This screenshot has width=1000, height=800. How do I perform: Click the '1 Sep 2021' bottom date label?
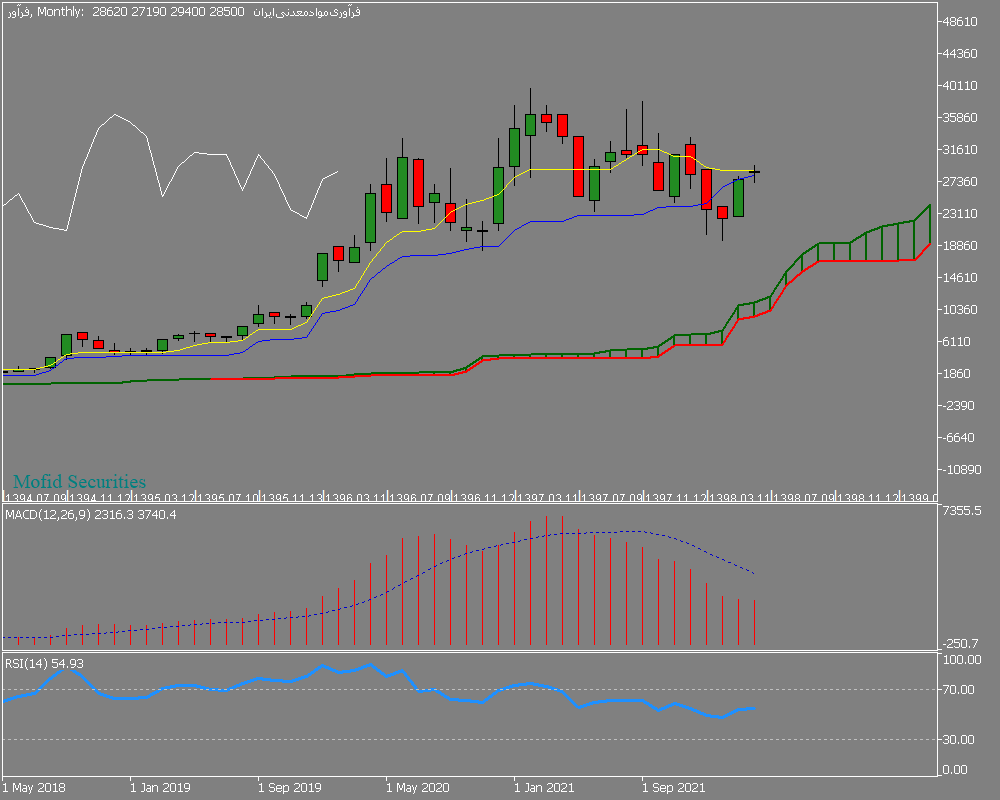(x=674, y=788)
